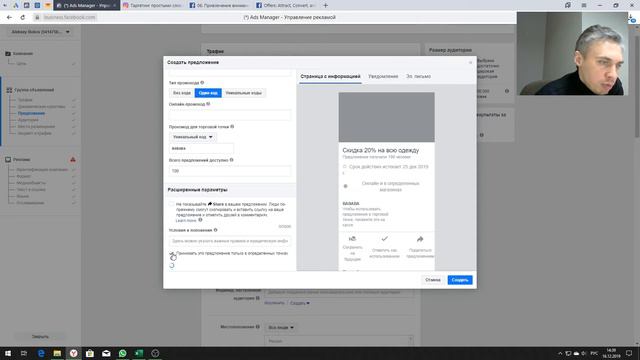The height and width of the screenshot is (360, 640).
Task: Open the Создать dropdown link under custom audiences
Action: tap(300, 303)
